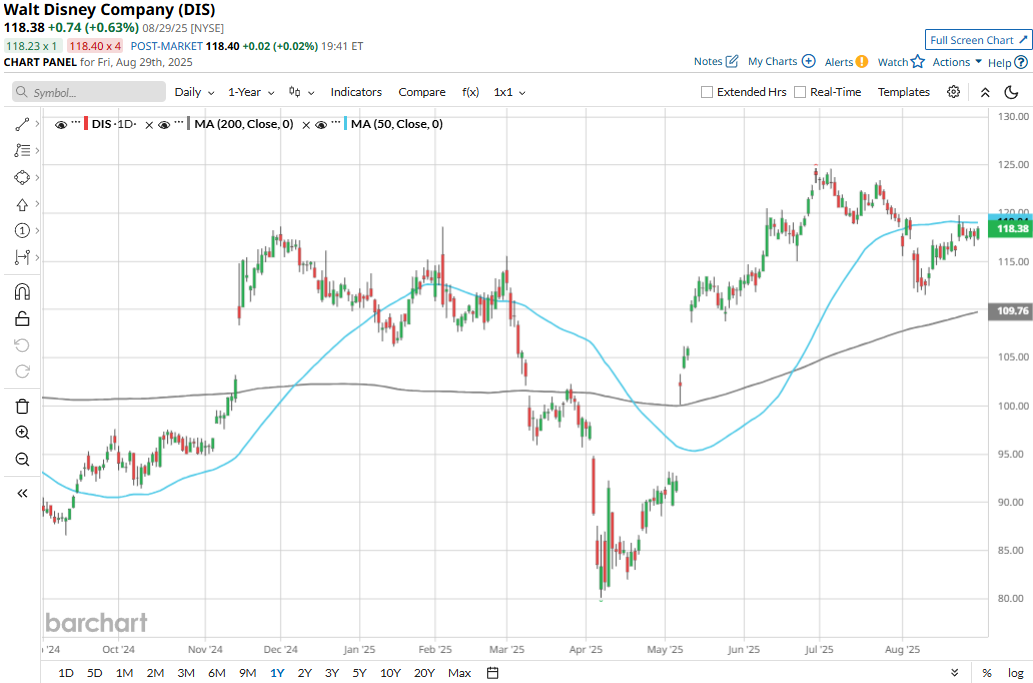This screenshot has height=683, width=1033.
Task: Toggle percent scale on axis
Action: click(x=986, y=672)
